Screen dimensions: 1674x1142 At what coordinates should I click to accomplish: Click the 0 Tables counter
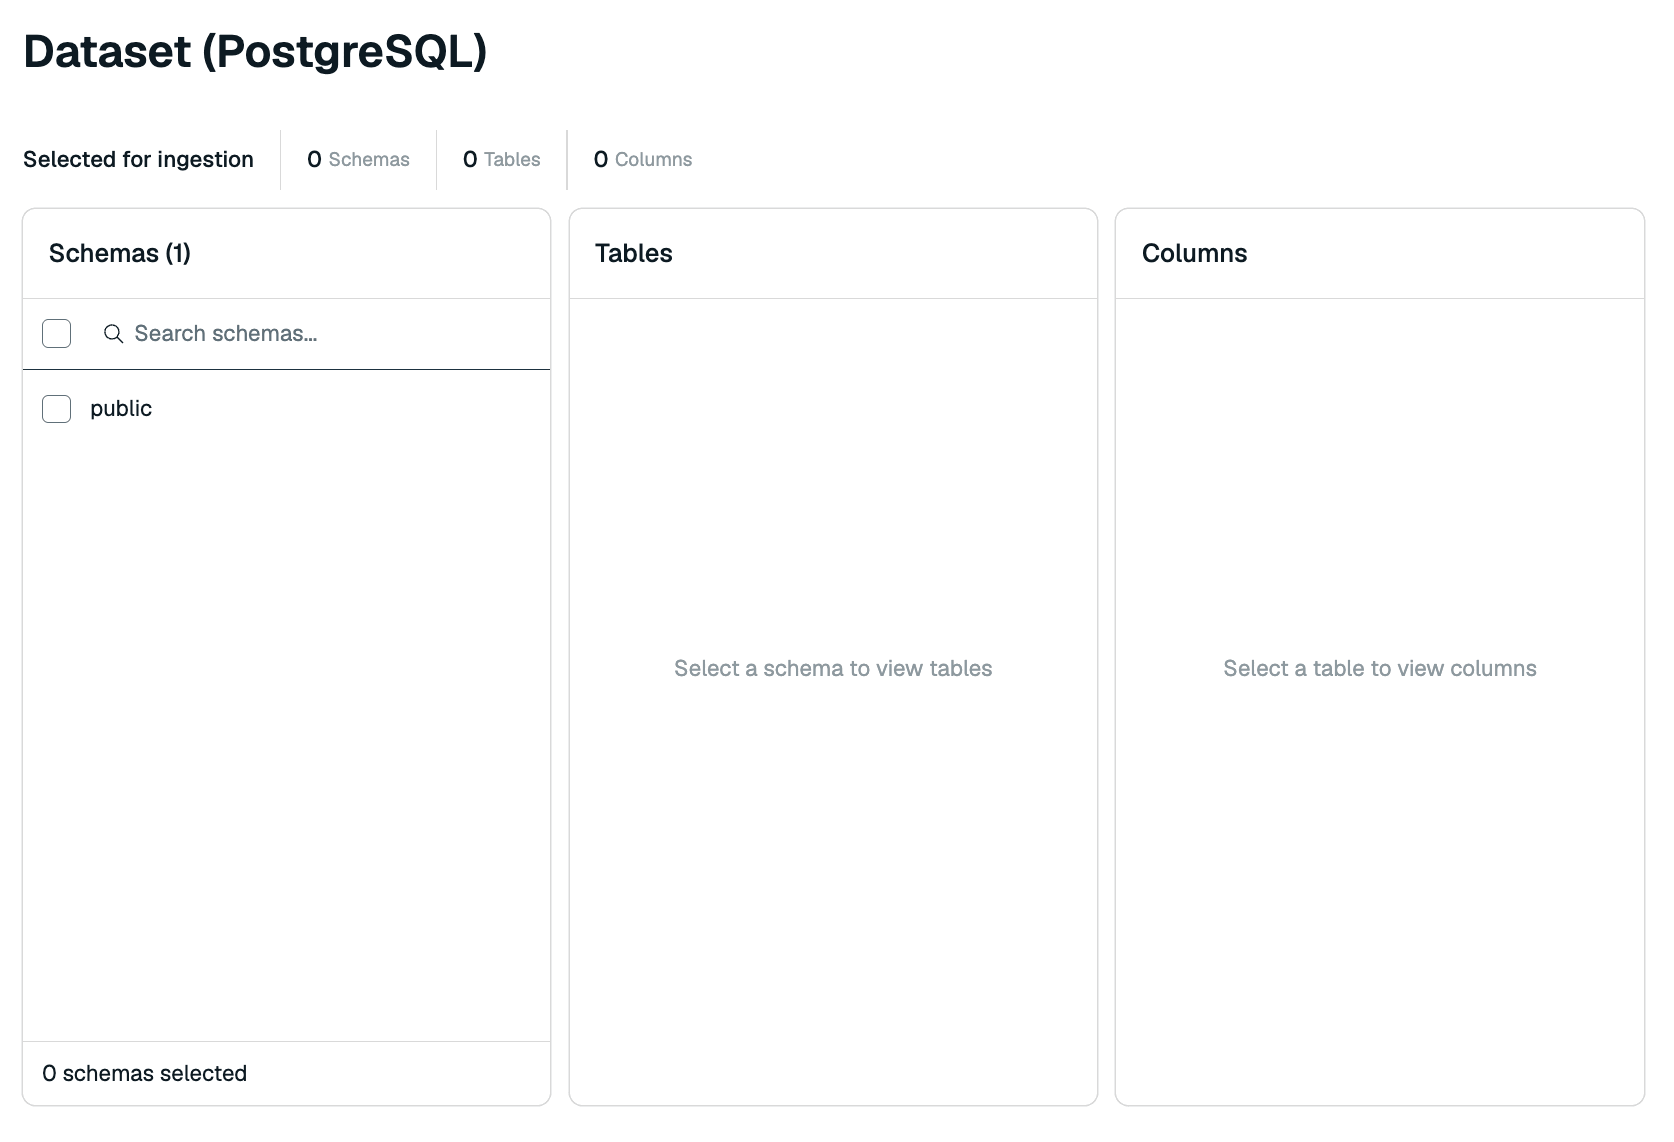tap(502, 160)
